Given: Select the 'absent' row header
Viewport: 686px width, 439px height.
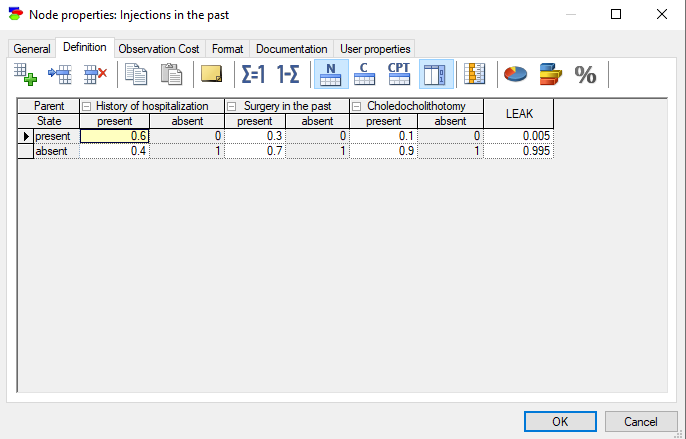Looking at the screenshot, I should click(x=56, y=151).
